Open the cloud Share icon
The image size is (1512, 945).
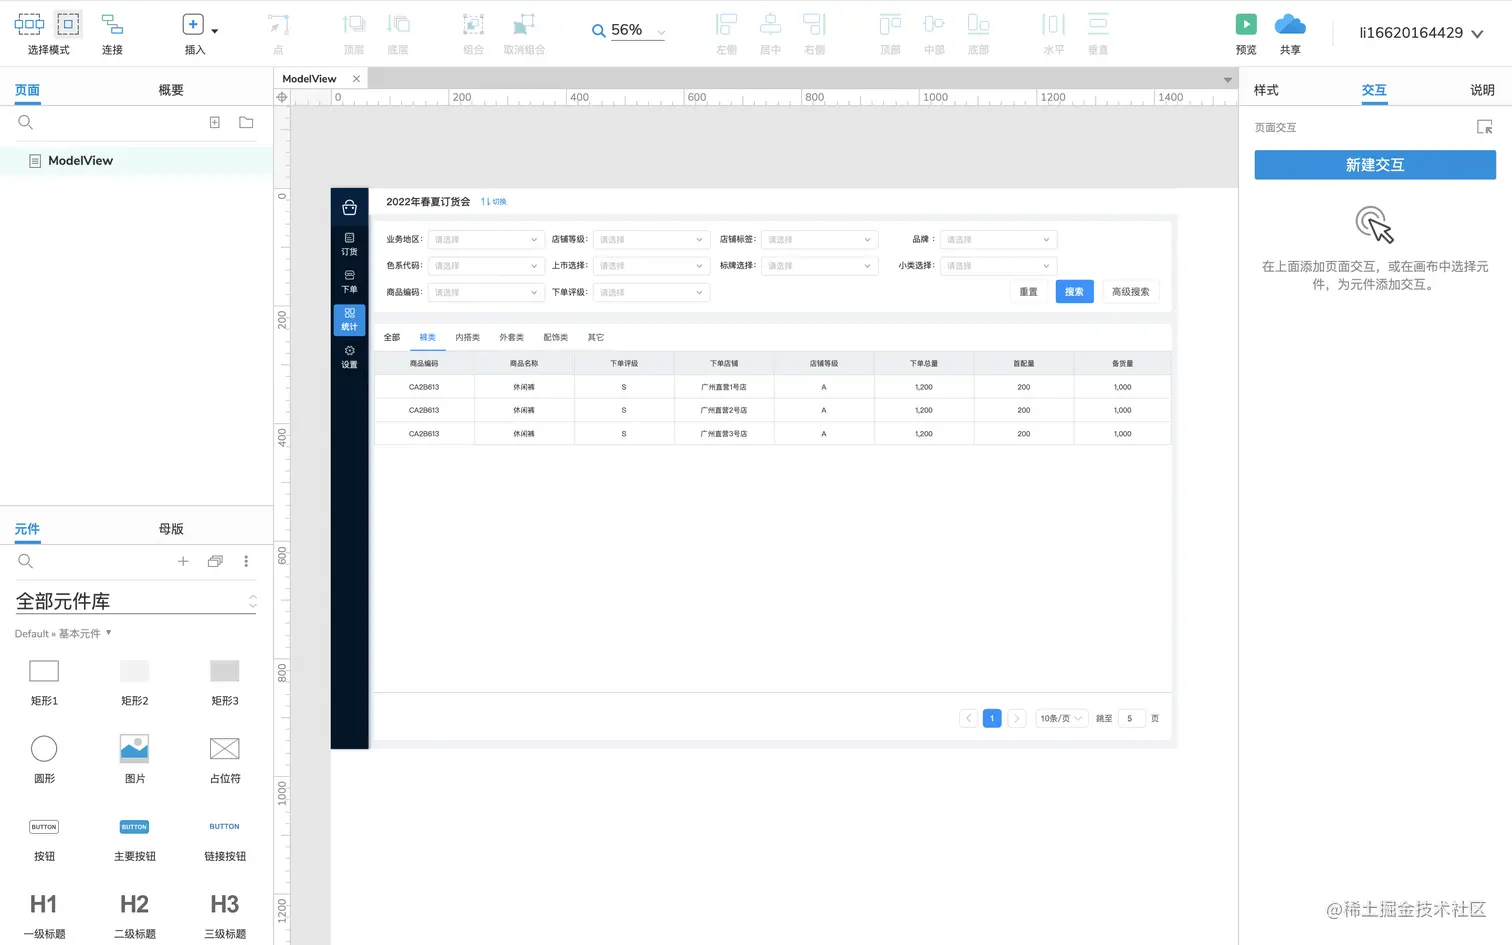click(1290, 24)
